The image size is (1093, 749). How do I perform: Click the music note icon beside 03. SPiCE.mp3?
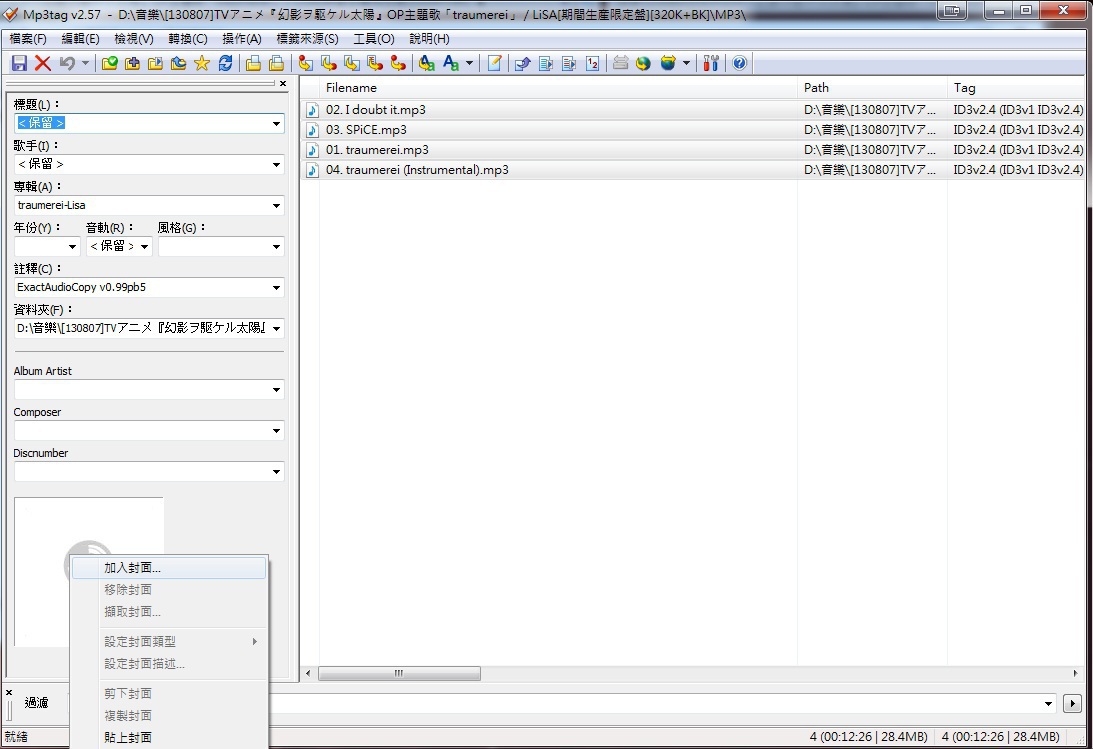tap(312, 130)
